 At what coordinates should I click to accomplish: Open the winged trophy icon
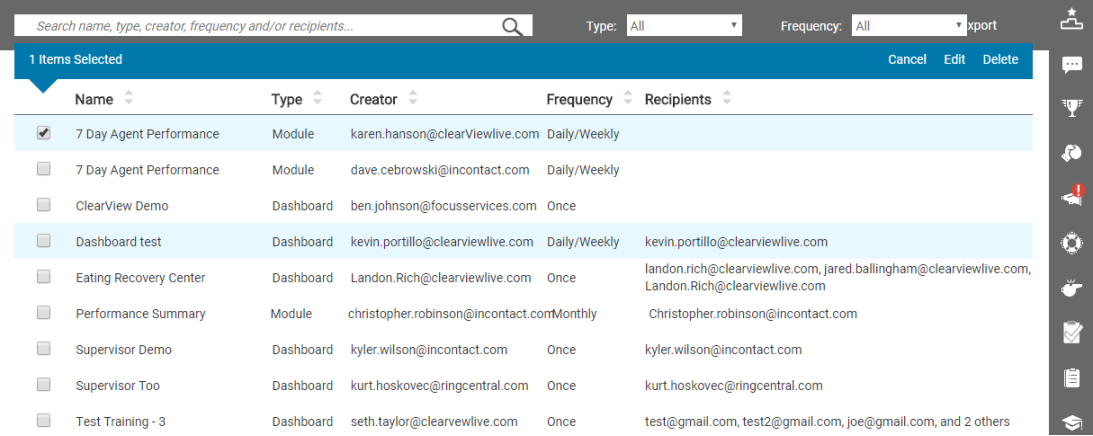point(1071,108)
